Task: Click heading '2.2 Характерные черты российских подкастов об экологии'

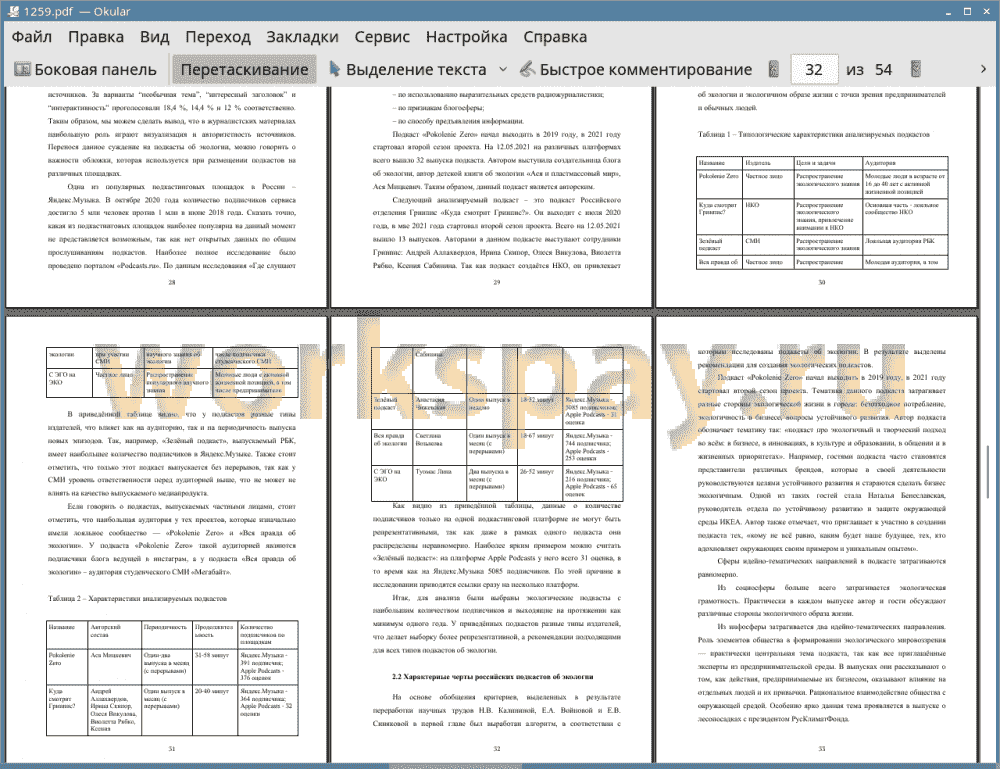Action: 492,677
